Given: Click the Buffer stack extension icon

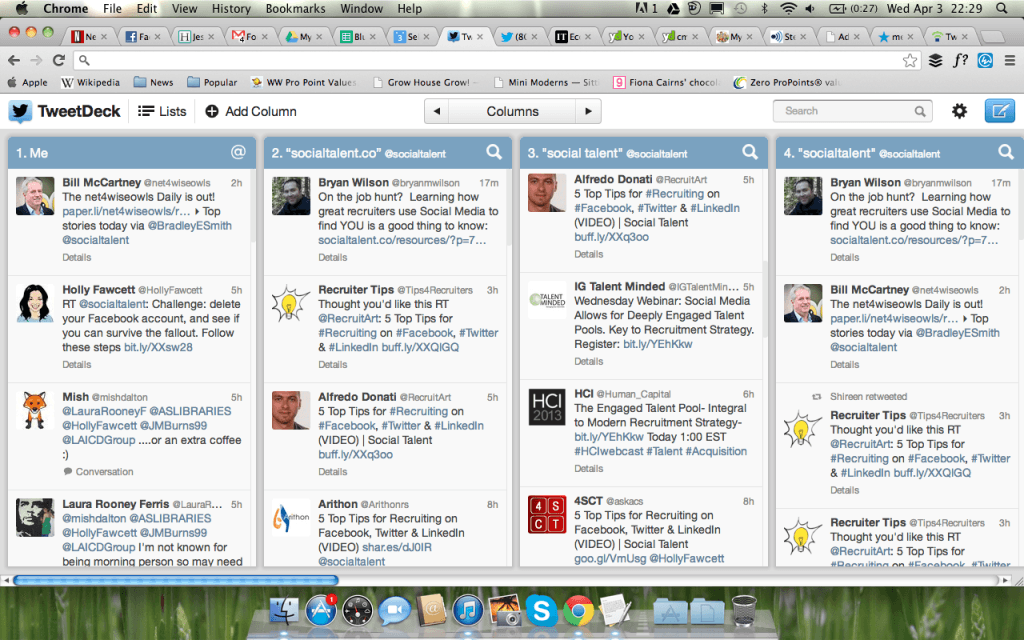Looking at the screenshot, I should (935, 61).
